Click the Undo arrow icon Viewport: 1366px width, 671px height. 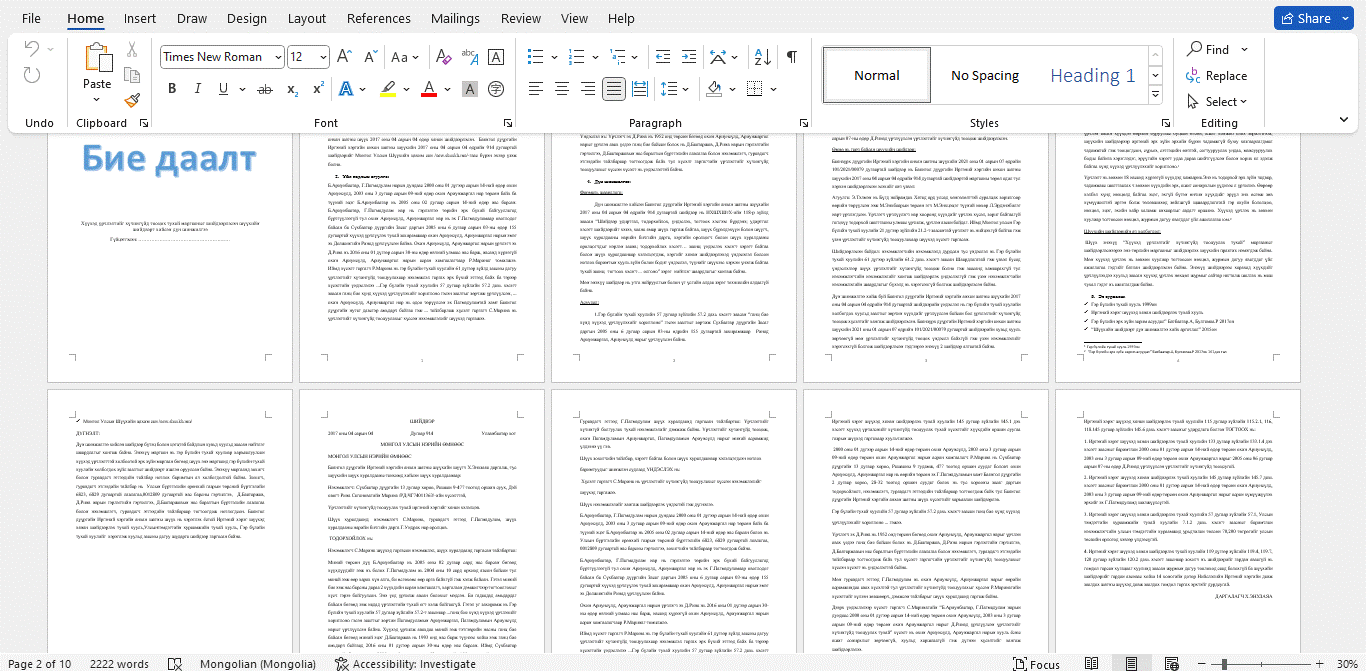32,50
